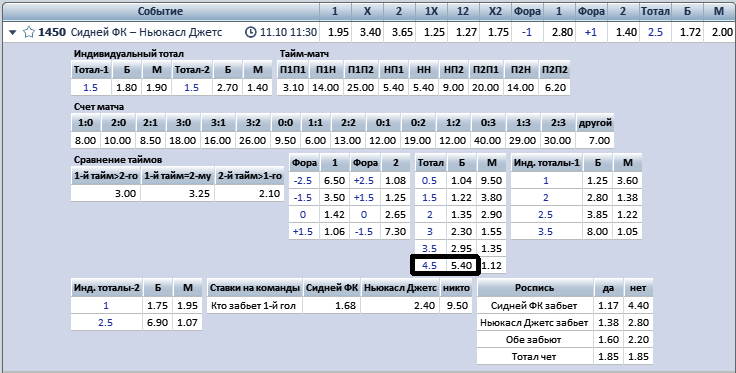Pick total 4.5 under odds 1.12
Screen dimensions: 736x373
point(492,265)
